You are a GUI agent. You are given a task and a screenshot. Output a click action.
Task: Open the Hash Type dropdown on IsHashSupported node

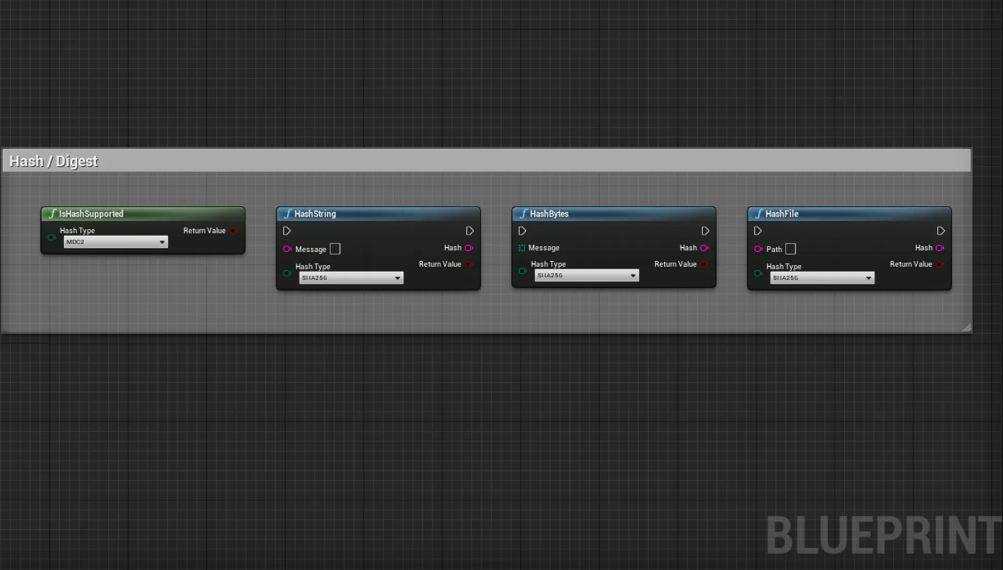pos(116,242)
